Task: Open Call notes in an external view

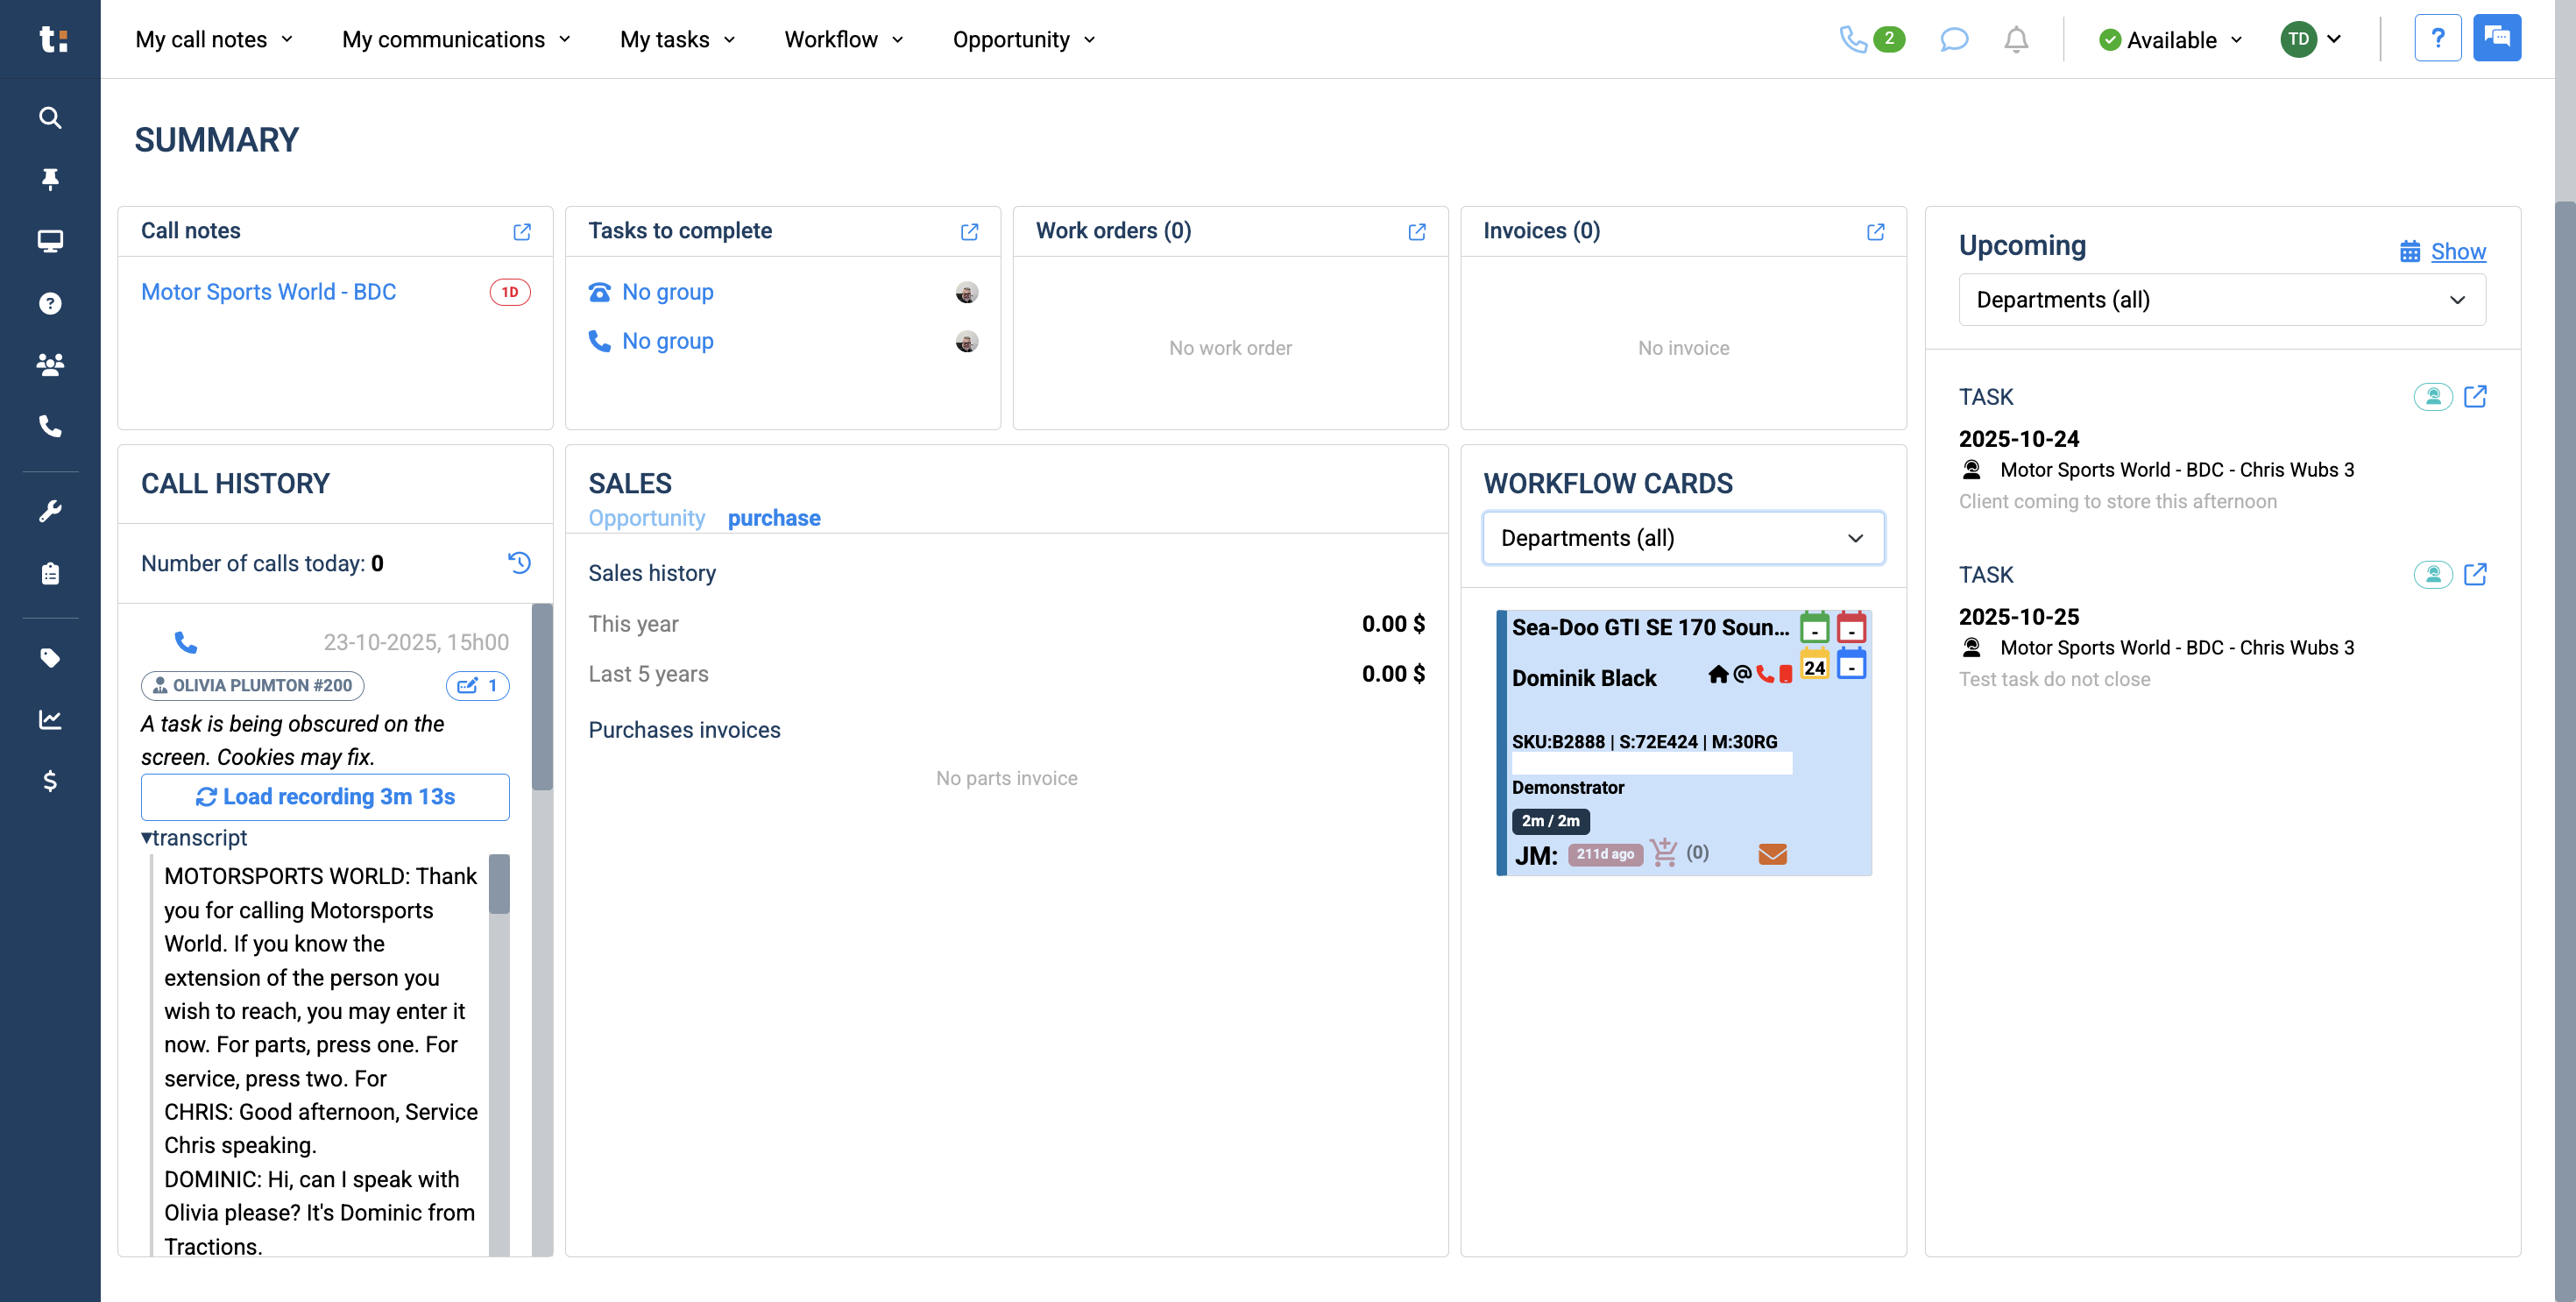Action: tap(522, 232)
